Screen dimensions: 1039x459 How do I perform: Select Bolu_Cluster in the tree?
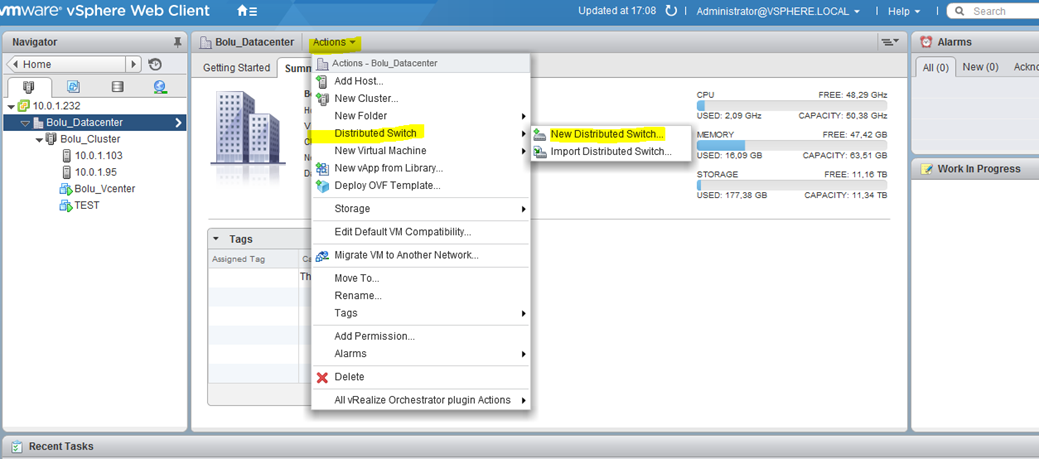(x=90, y=139)
